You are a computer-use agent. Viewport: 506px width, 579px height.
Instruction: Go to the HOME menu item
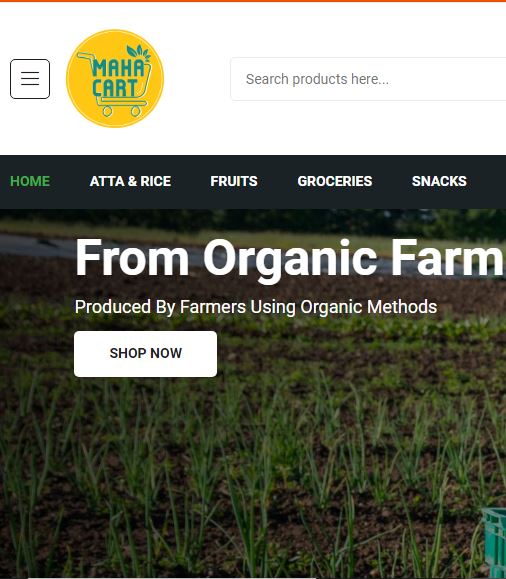[x=30, y=181]
